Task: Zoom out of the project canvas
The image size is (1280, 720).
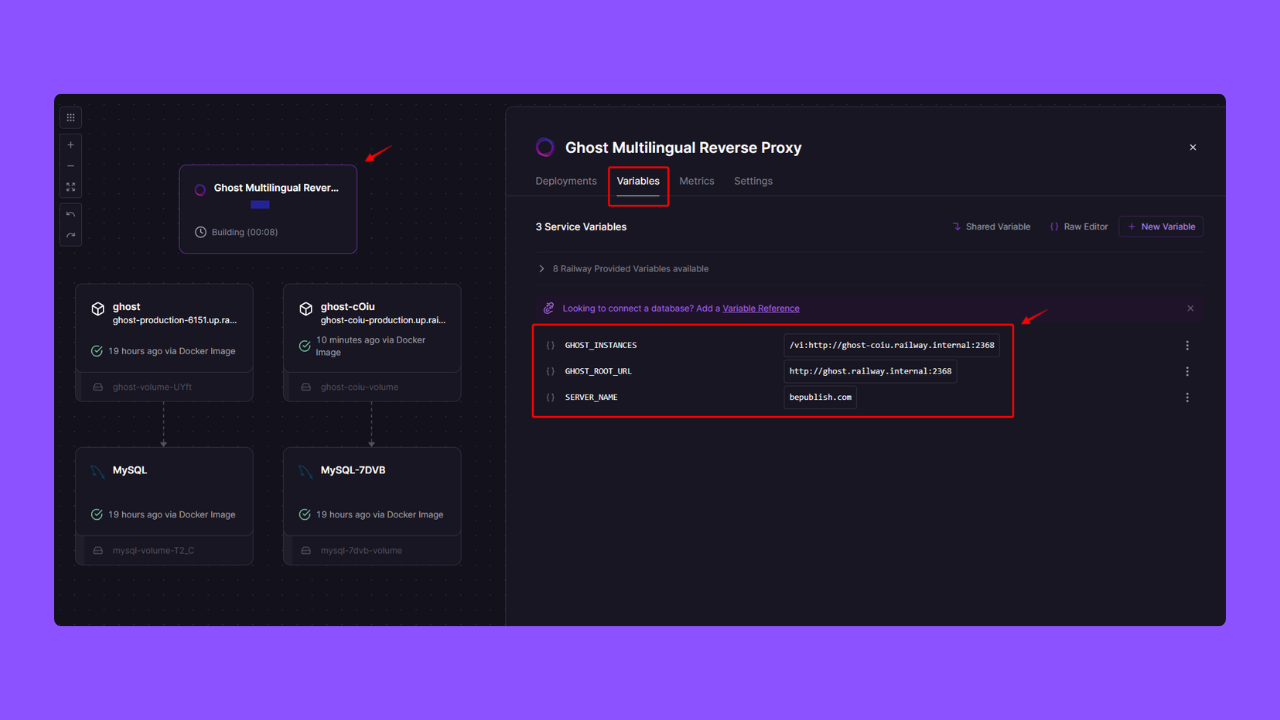Action: point(70,165)
